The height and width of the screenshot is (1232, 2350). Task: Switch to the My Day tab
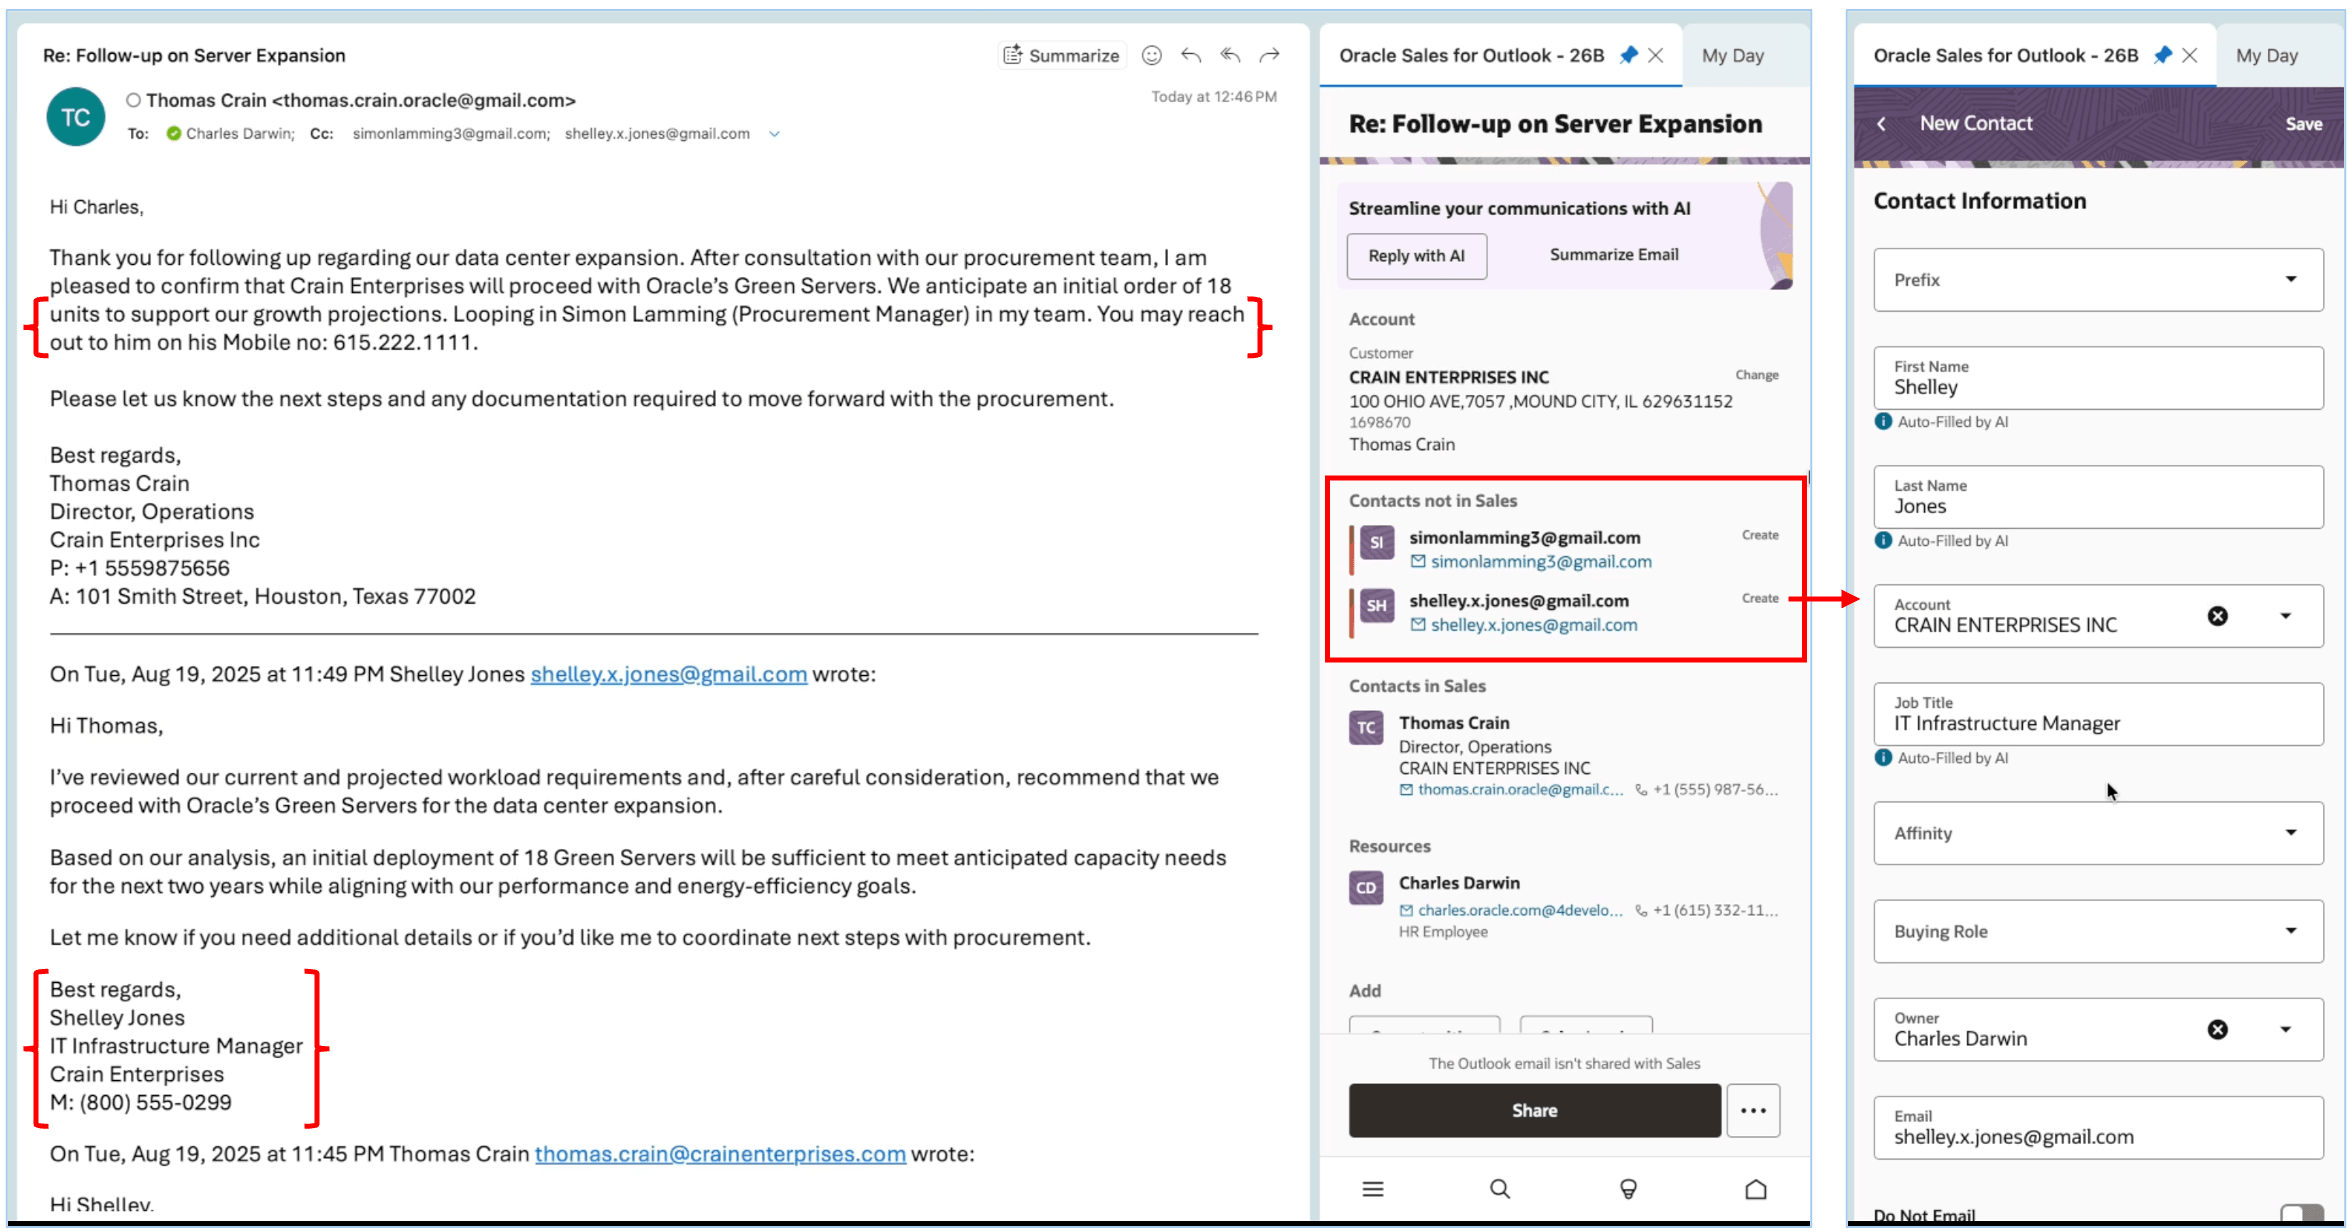1734,55
